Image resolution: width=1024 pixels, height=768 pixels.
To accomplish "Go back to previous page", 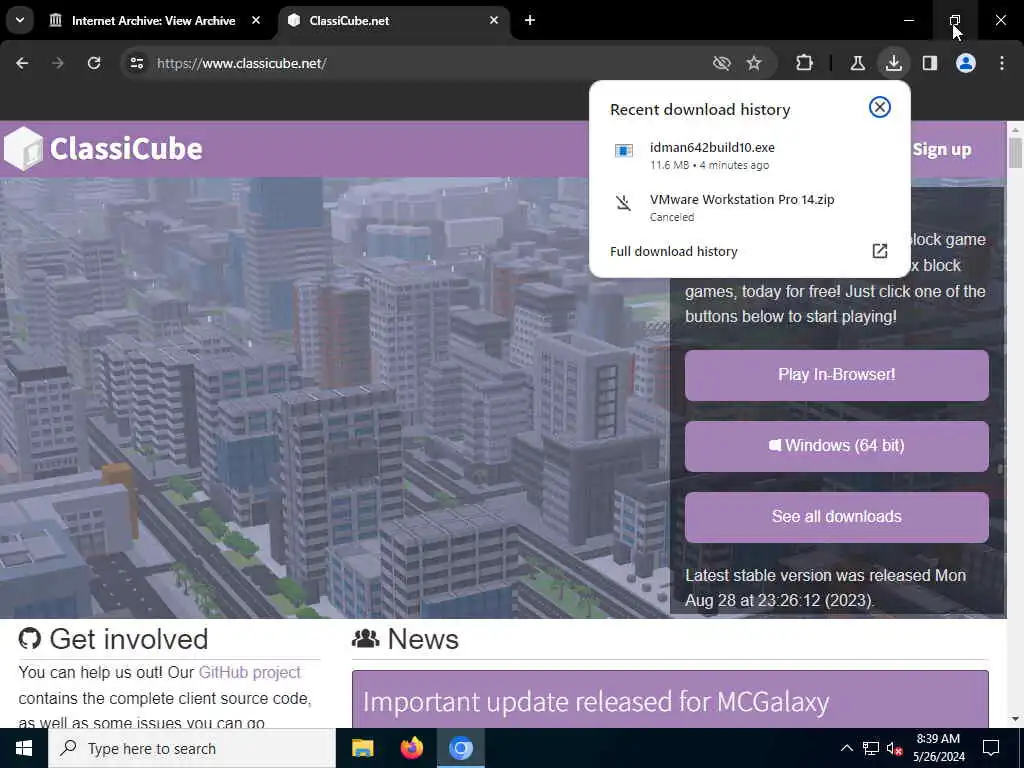I will click(22, 63).
